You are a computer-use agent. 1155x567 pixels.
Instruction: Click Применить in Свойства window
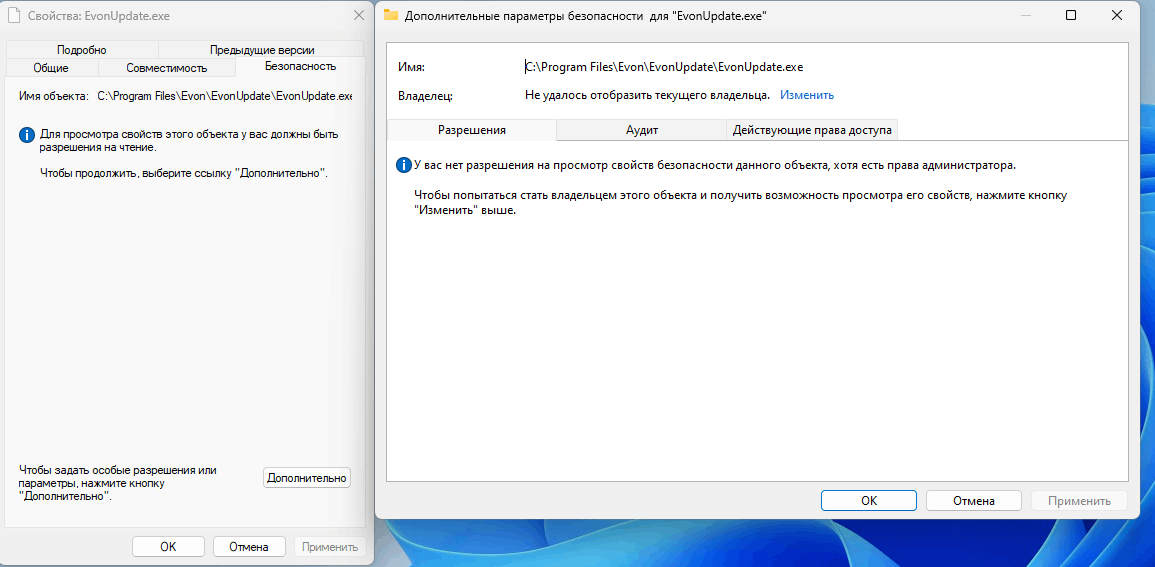click(x=329, y=547)
